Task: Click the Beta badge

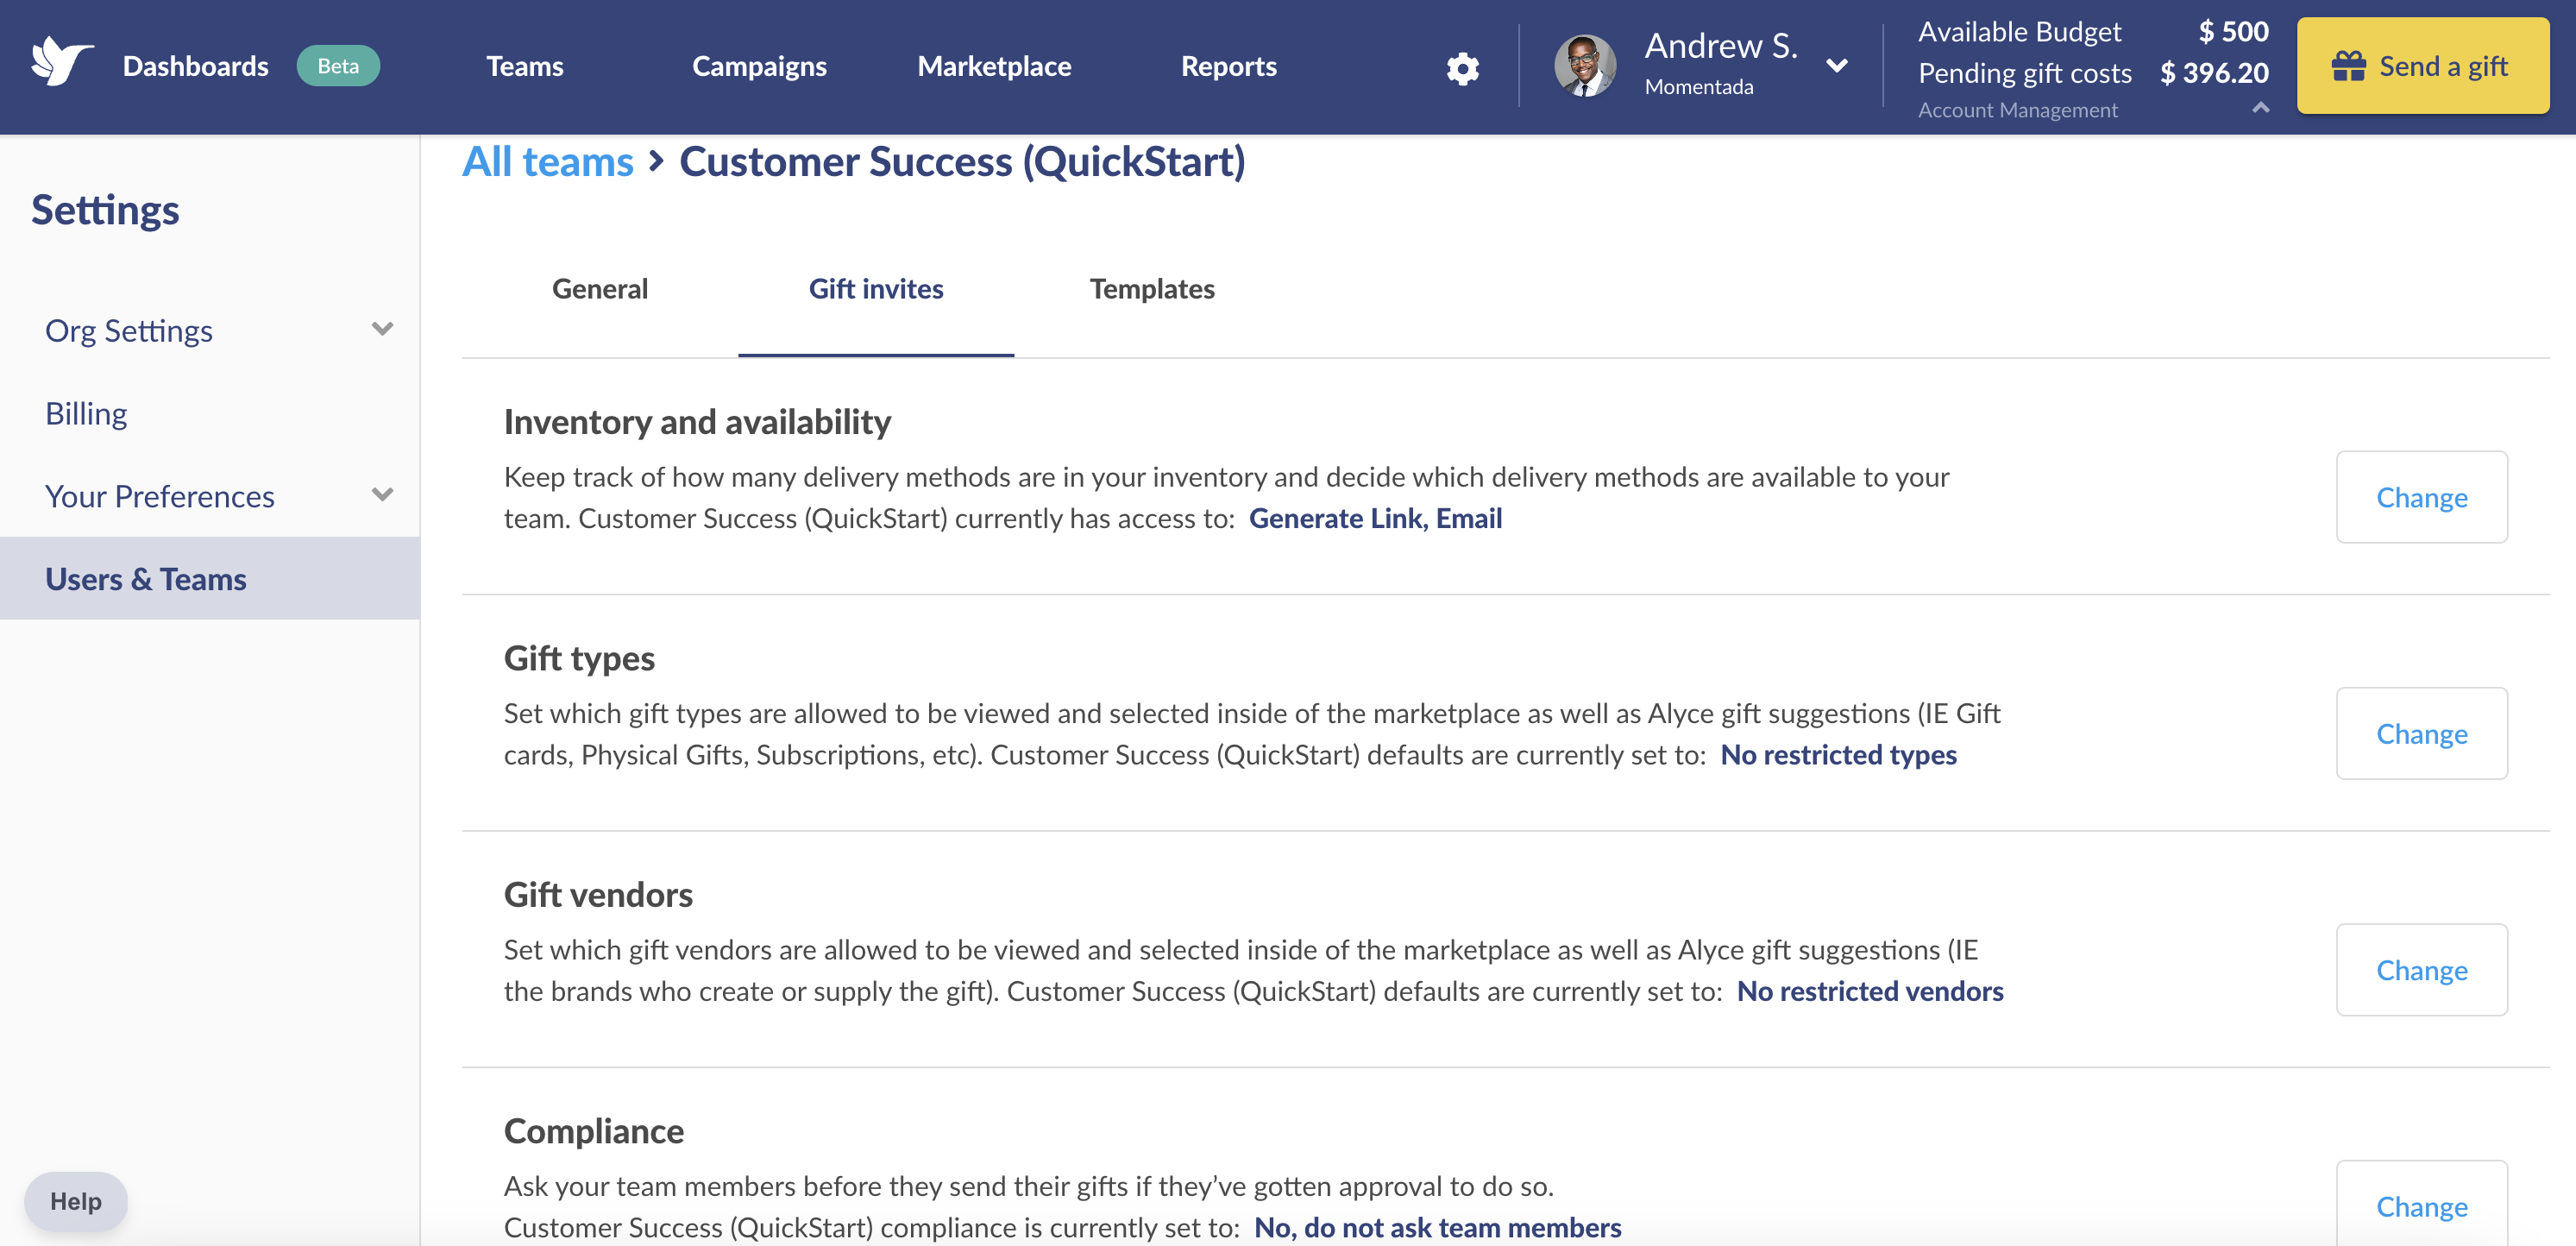Action: pyautogui.click(x=338, y=66)
